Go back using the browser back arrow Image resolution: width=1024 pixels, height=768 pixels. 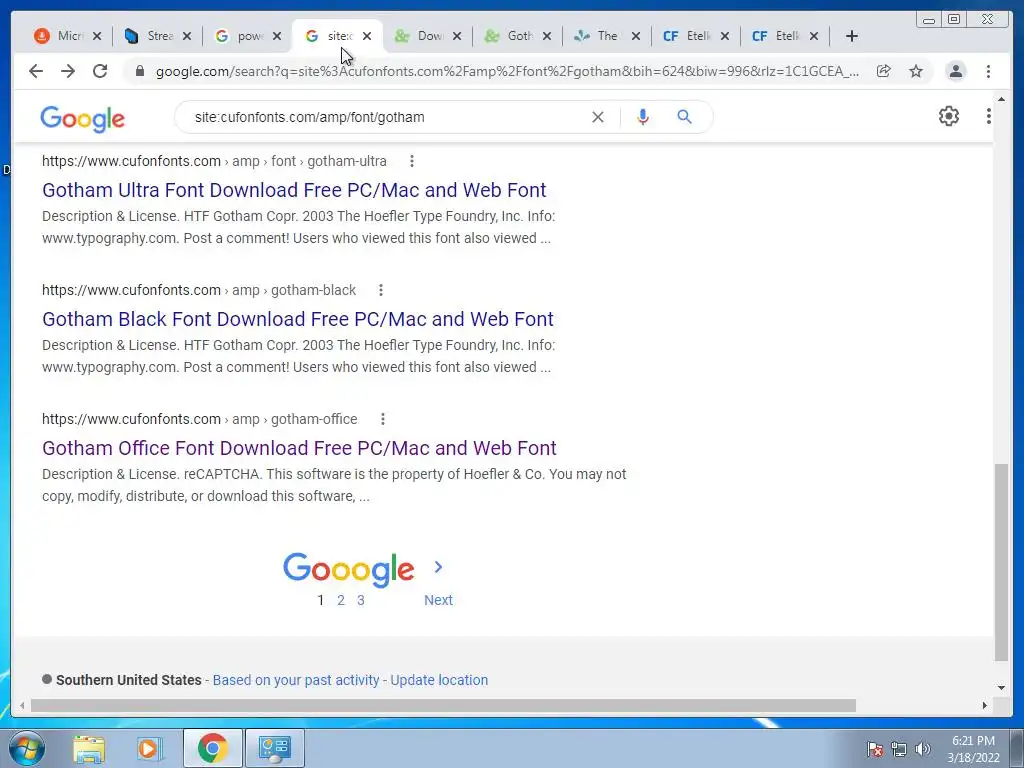(36, 71)
